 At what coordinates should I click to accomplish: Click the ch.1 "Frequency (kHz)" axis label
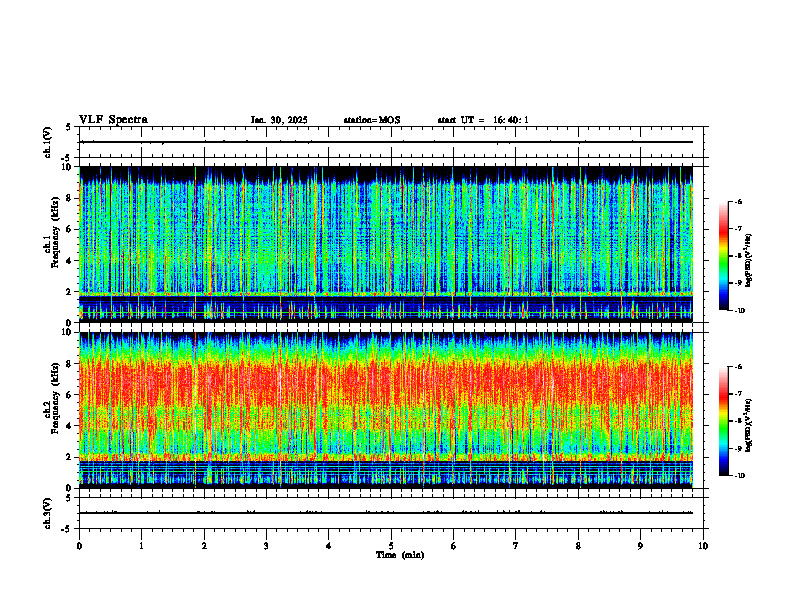(x=55, y=233)
